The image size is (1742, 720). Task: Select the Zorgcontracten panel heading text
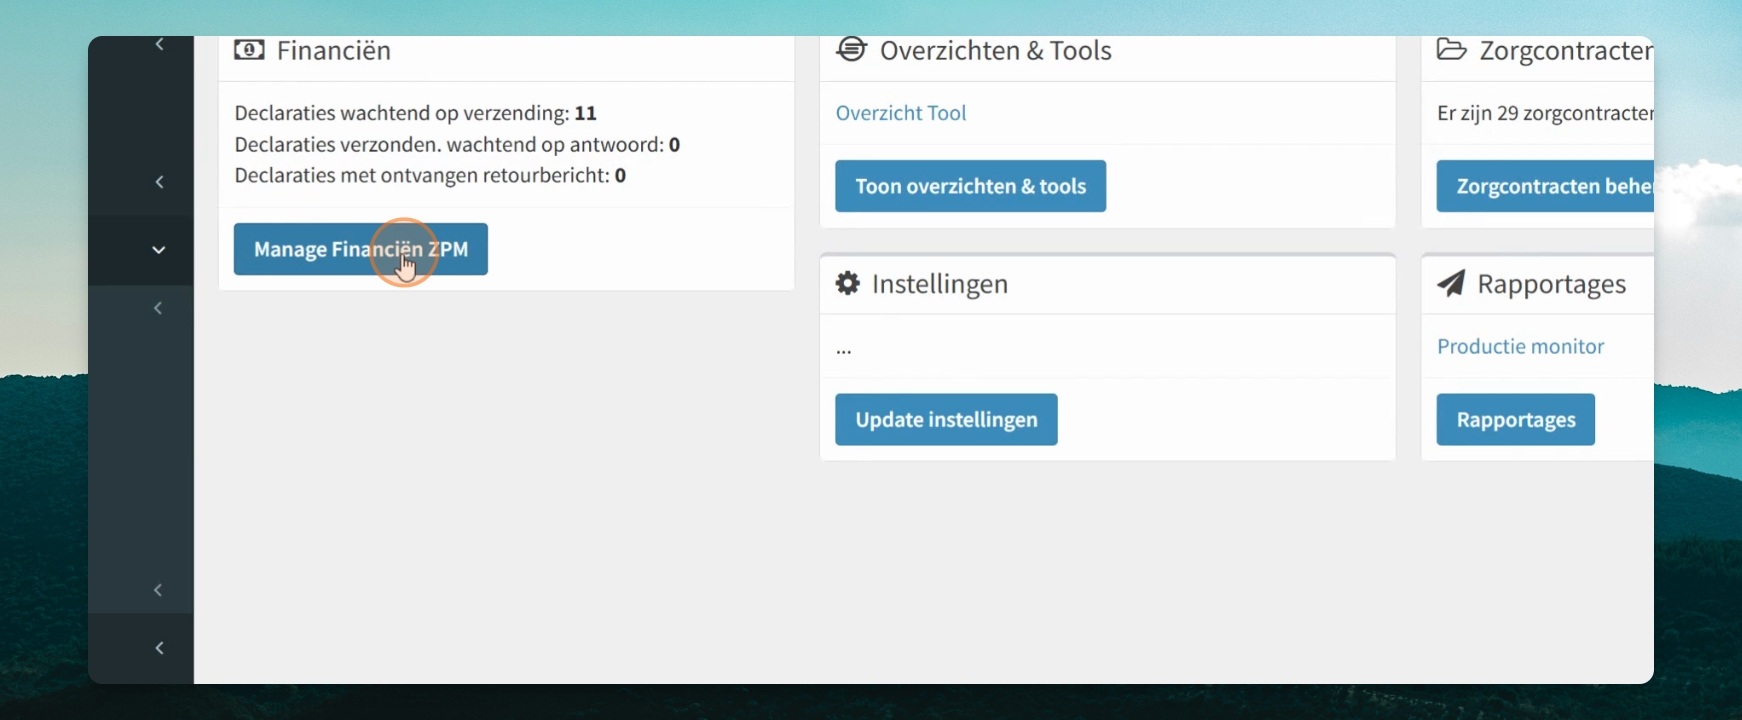pos(1566,51)
